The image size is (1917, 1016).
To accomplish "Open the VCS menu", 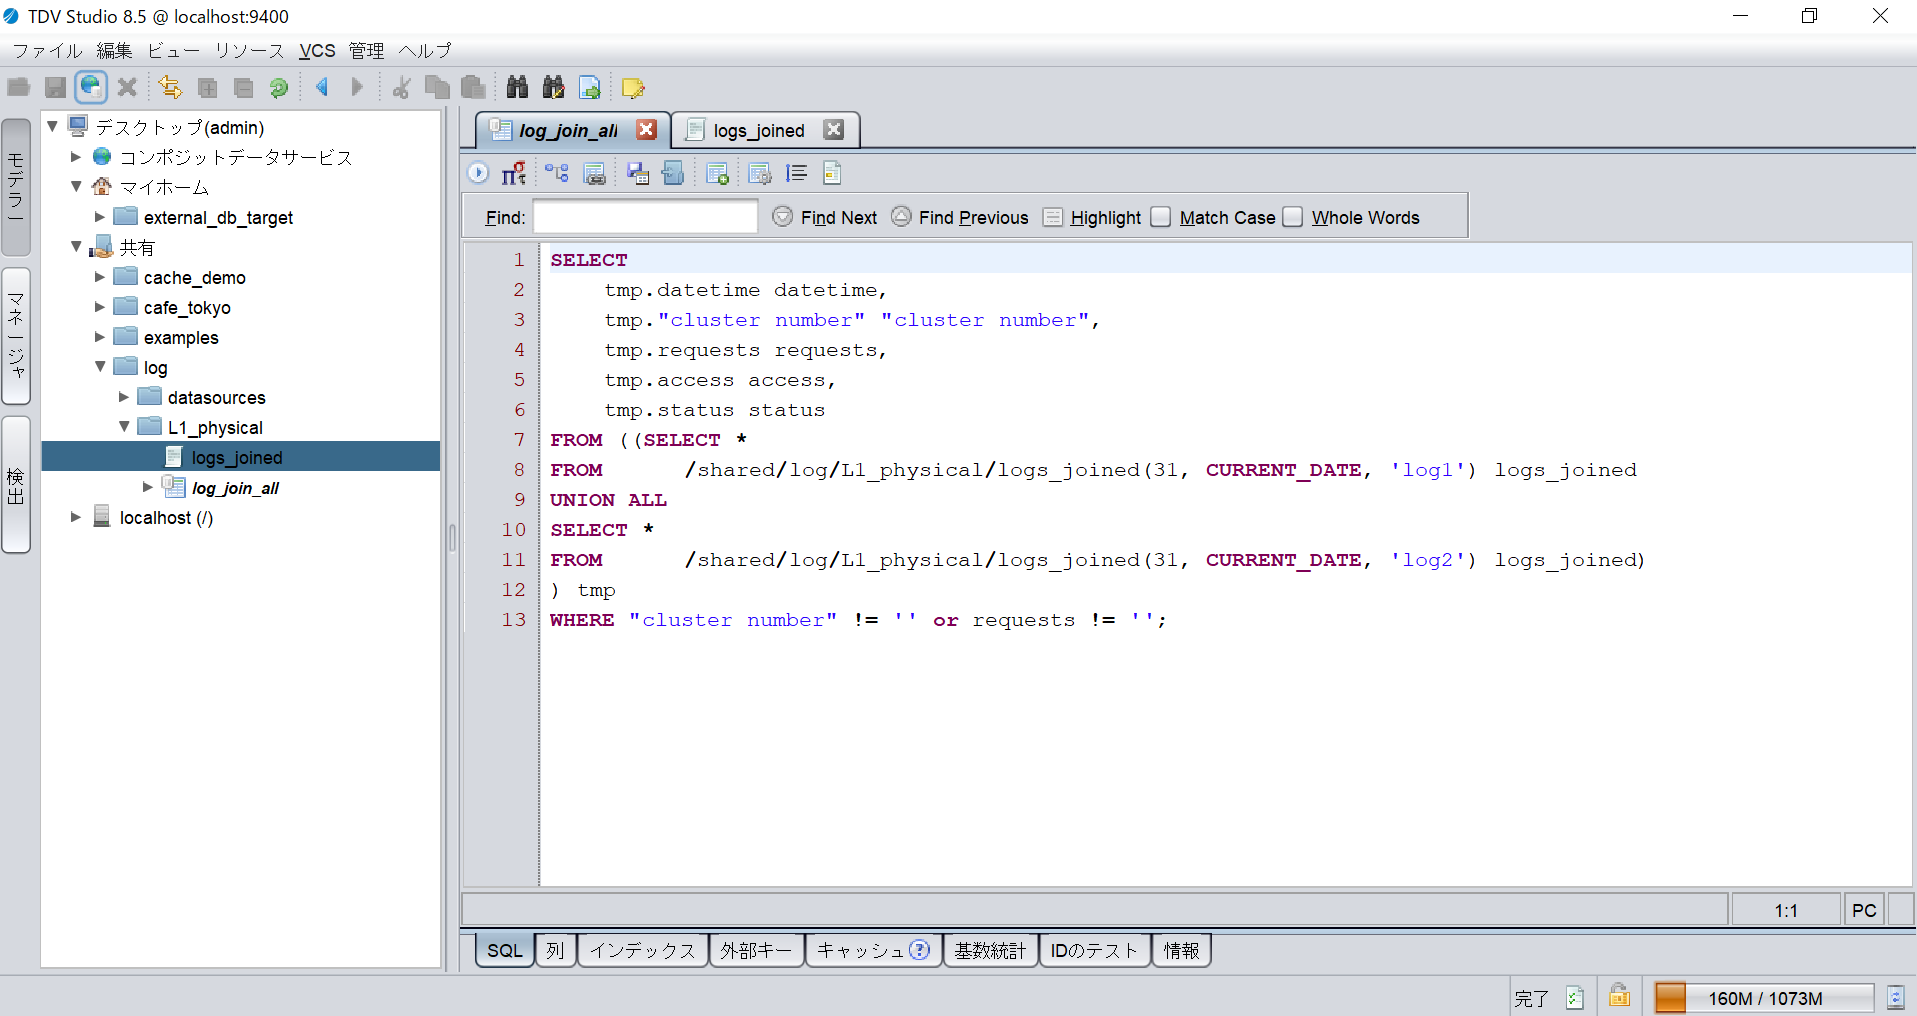I will [x=317, y=50].
